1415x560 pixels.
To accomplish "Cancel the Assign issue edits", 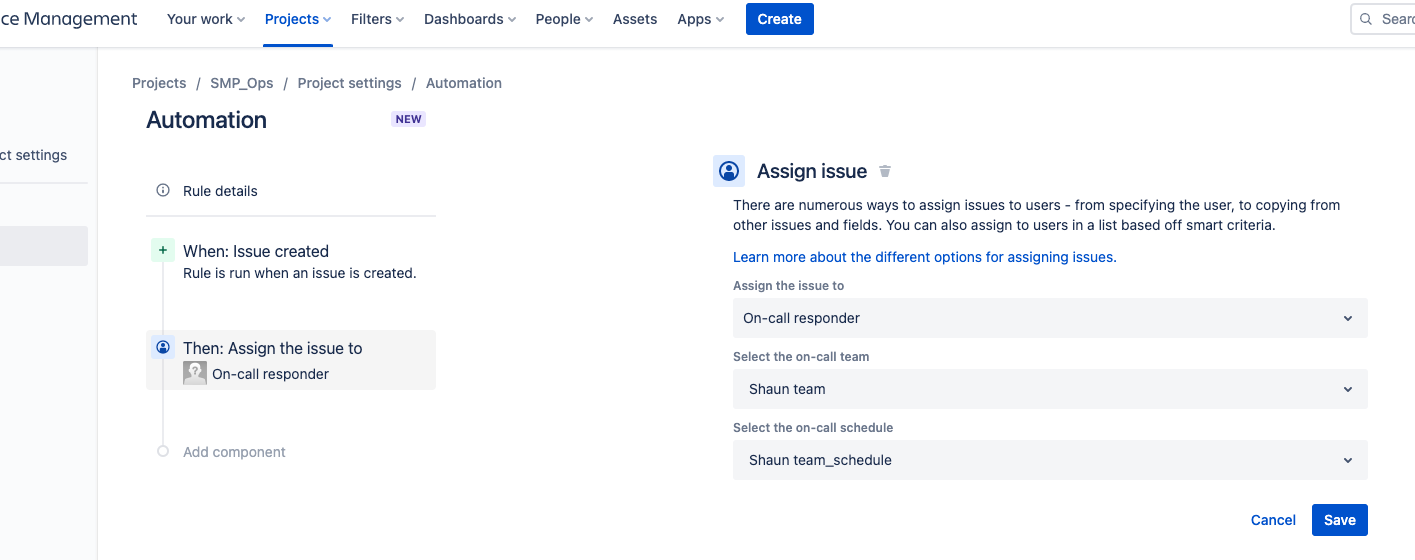I will (1273, 520).
